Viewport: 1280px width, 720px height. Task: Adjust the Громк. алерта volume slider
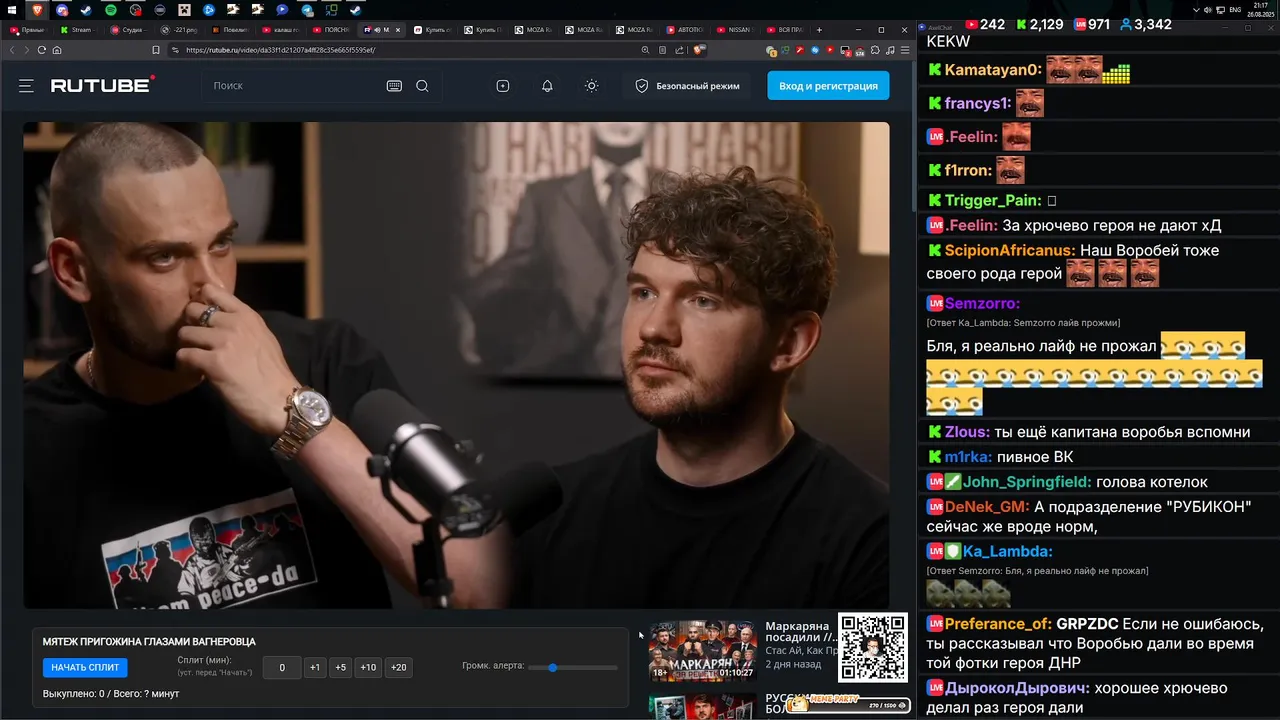pos(573,667)
